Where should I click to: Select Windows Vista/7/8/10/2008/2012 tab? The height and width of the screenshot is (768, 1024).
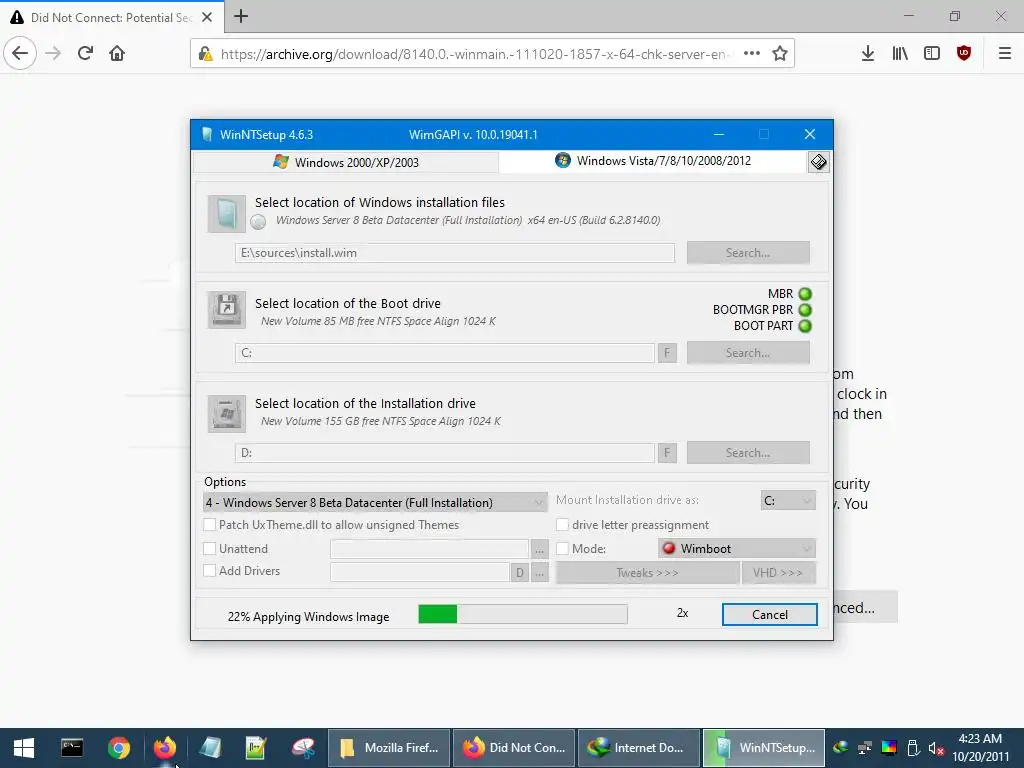653,161
